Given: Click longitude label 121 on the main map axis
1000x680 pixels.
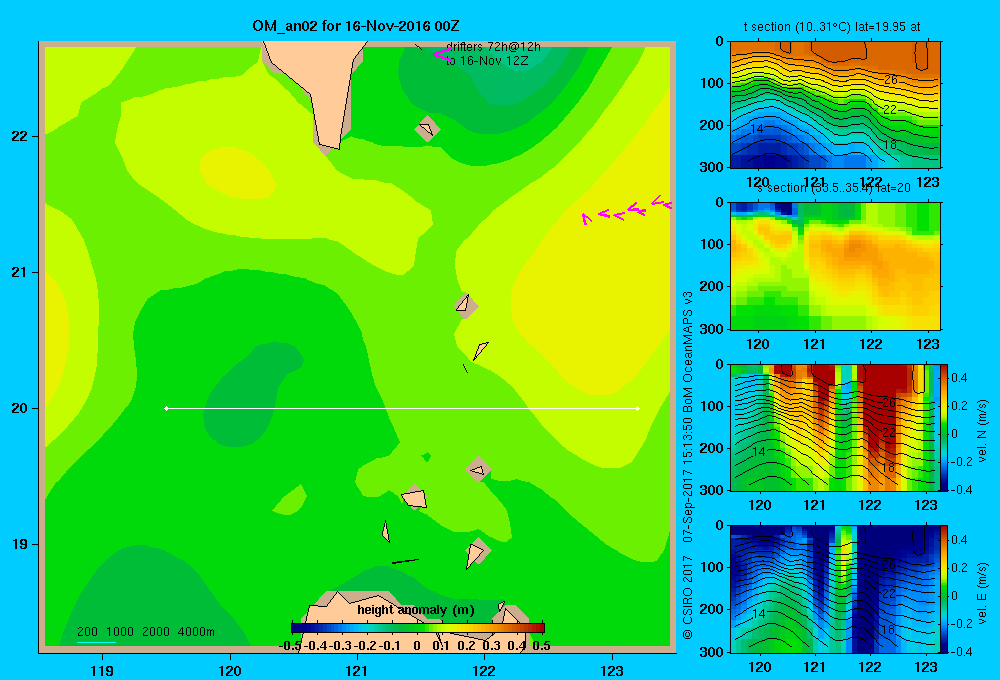Looking at the screenshot, I should pos(357,670).
